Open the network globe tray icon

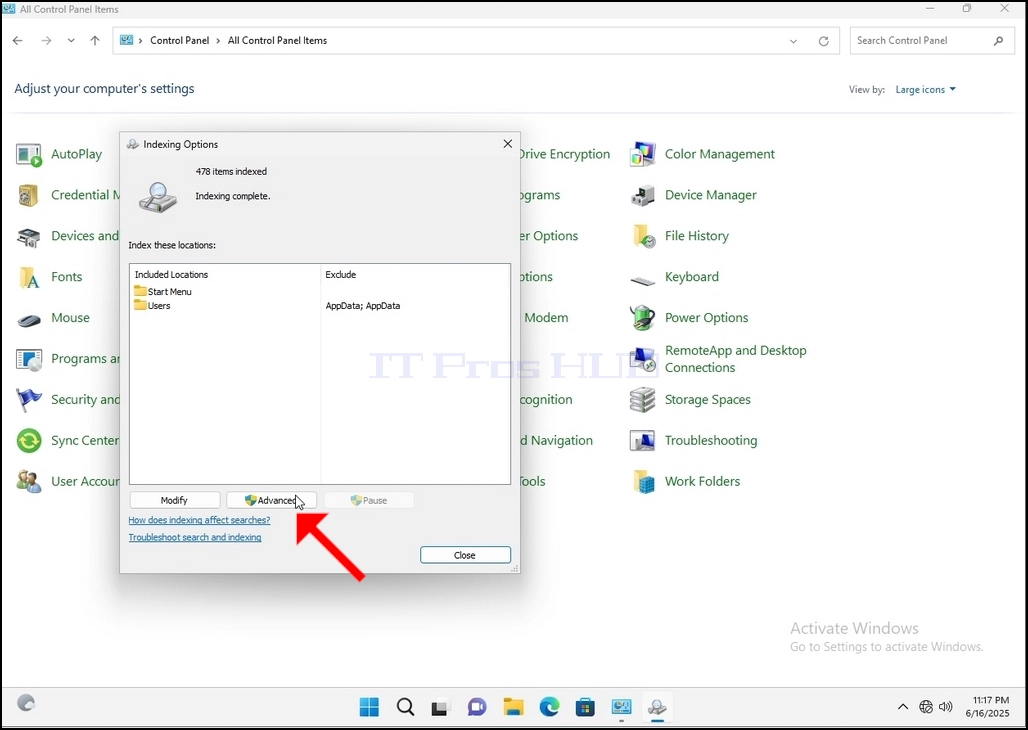[x=926, y=706]
